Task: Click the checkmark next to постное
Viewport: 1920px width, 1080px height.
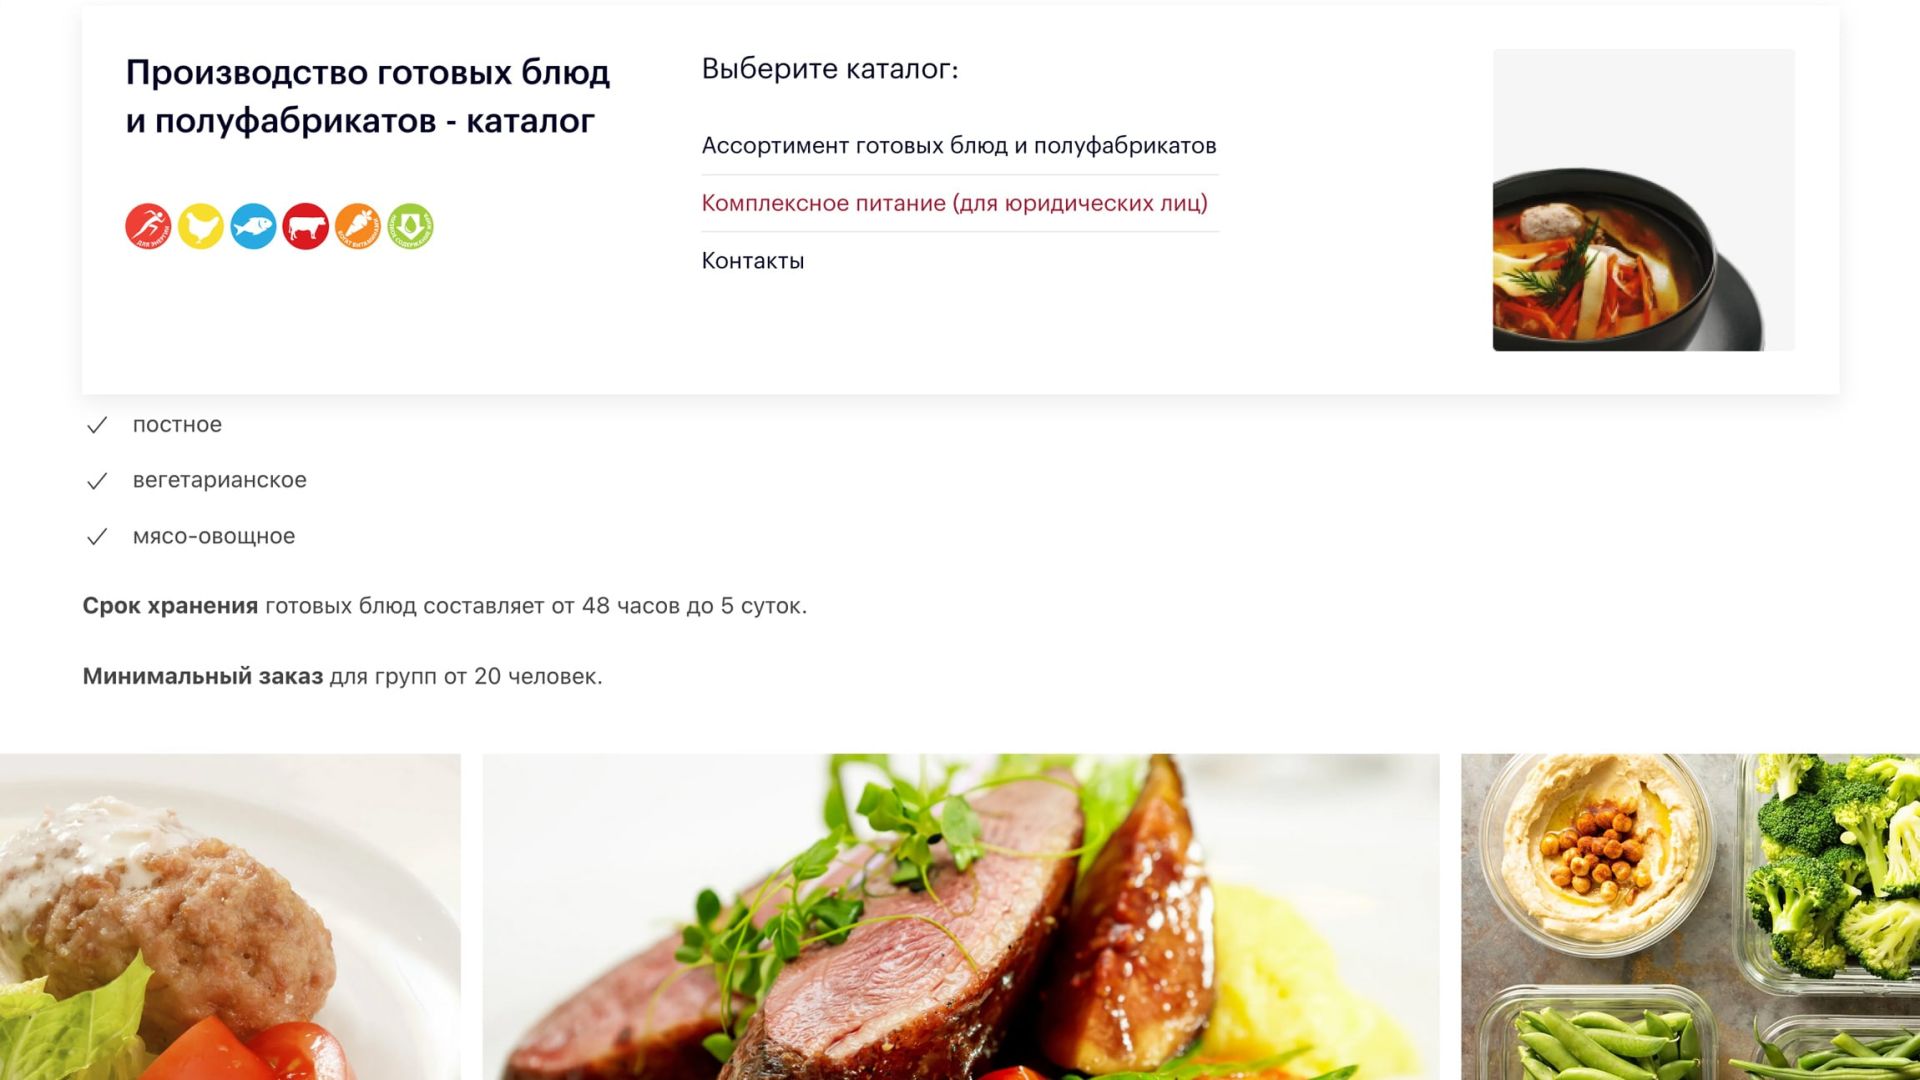Action: pyautogui.click(x=97, y=426)
